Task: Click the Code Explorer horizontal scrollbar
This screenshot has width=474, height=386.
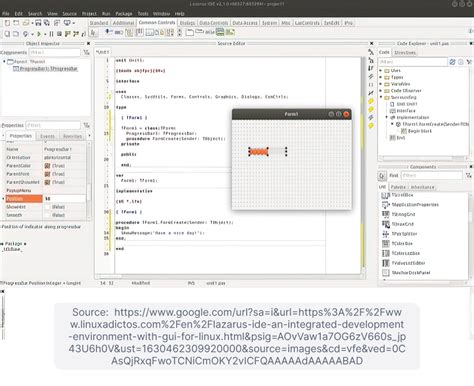Action: (423, 158)
